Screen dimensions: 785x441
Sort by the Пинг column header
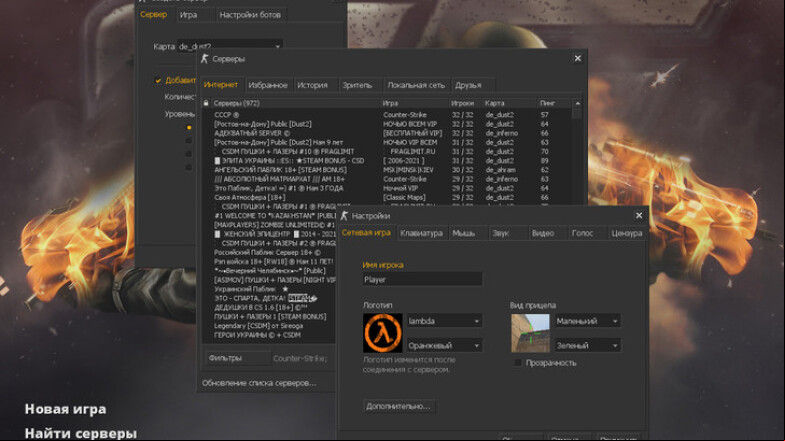coord(554,103)
